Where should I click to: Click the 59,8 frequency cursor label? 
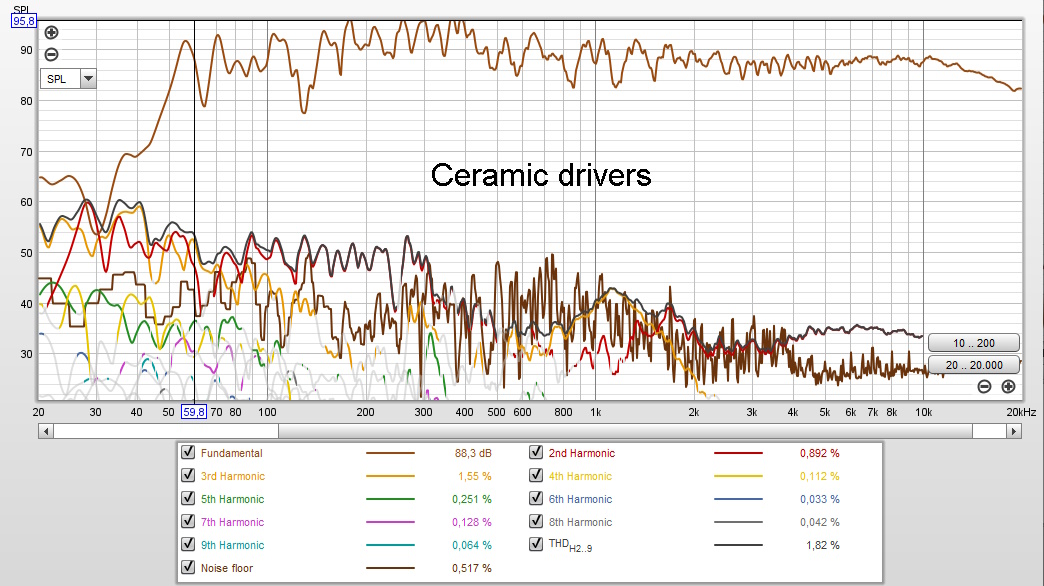(x=193, y=411)
